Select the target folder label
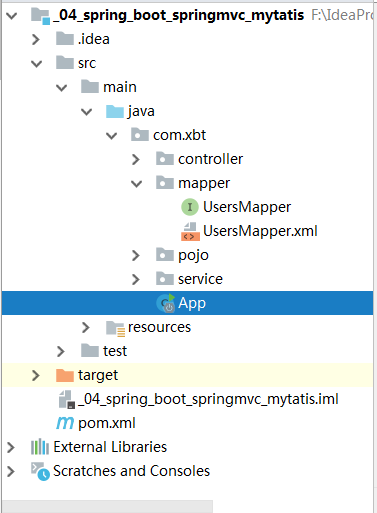The image size is (377, 513). (98, 376)
